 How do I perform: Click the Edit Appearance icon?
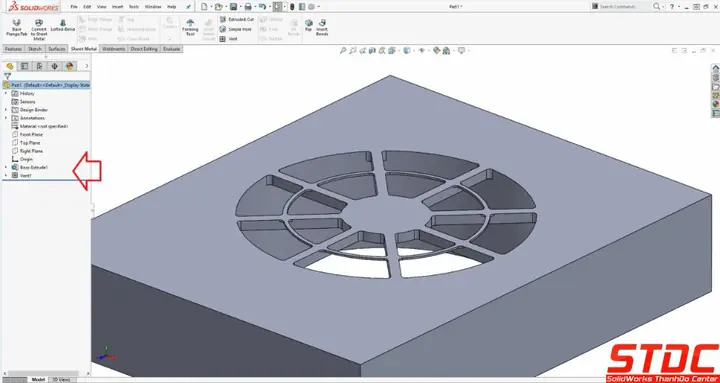[x=436, y=51]
